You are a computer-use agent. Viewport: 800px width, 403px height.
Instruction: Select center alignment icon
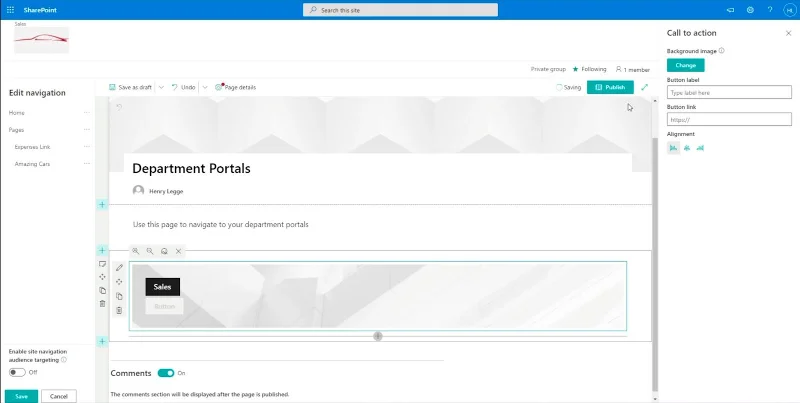point(687,148)
